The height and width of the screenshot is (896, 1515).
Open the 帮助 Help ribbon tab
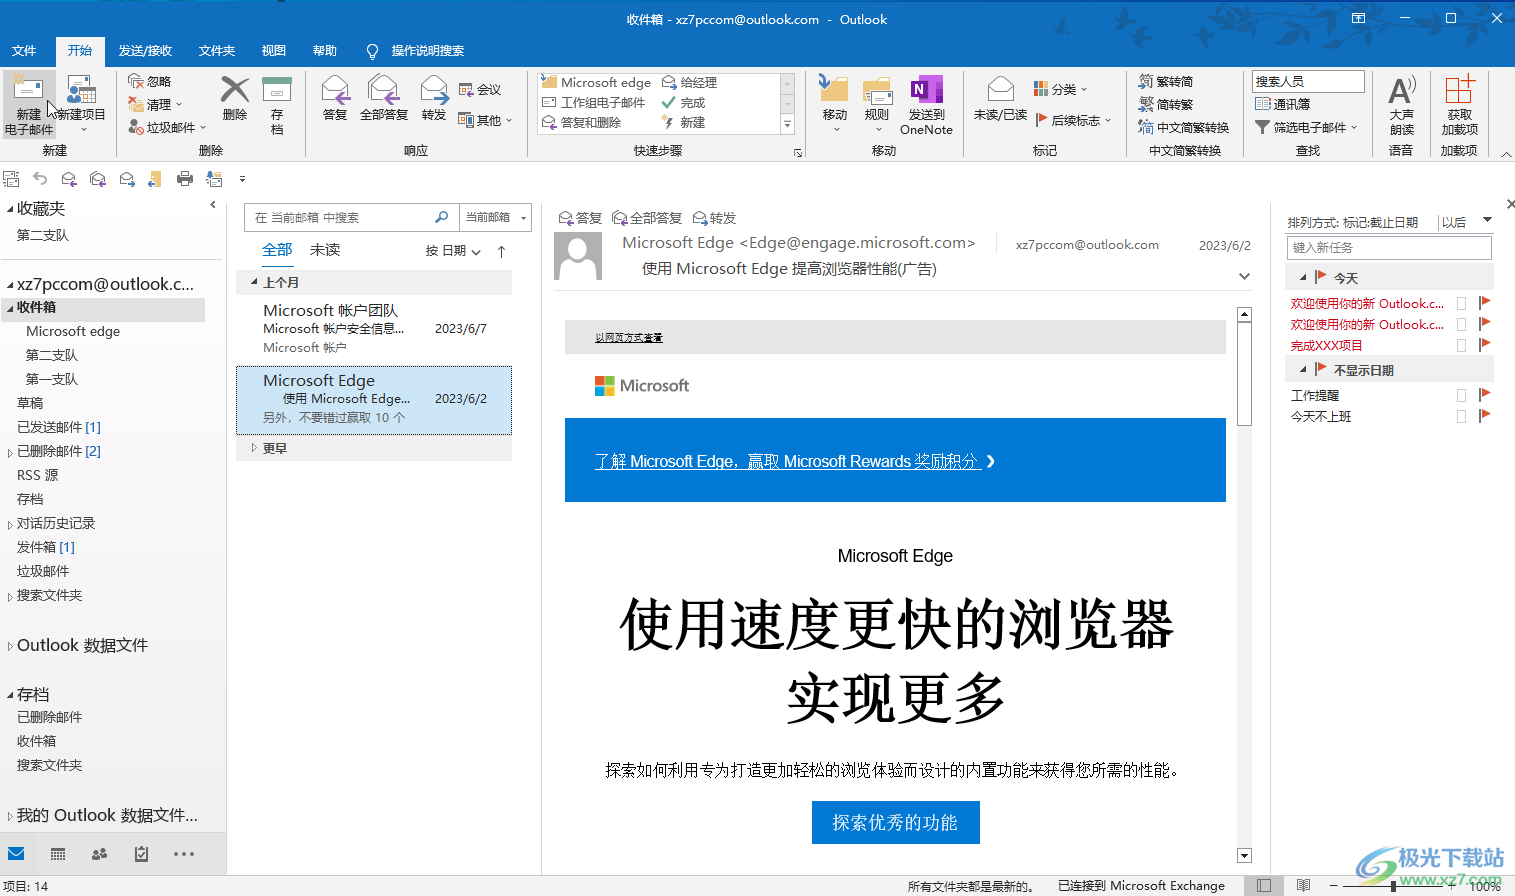tap(324, 51)
